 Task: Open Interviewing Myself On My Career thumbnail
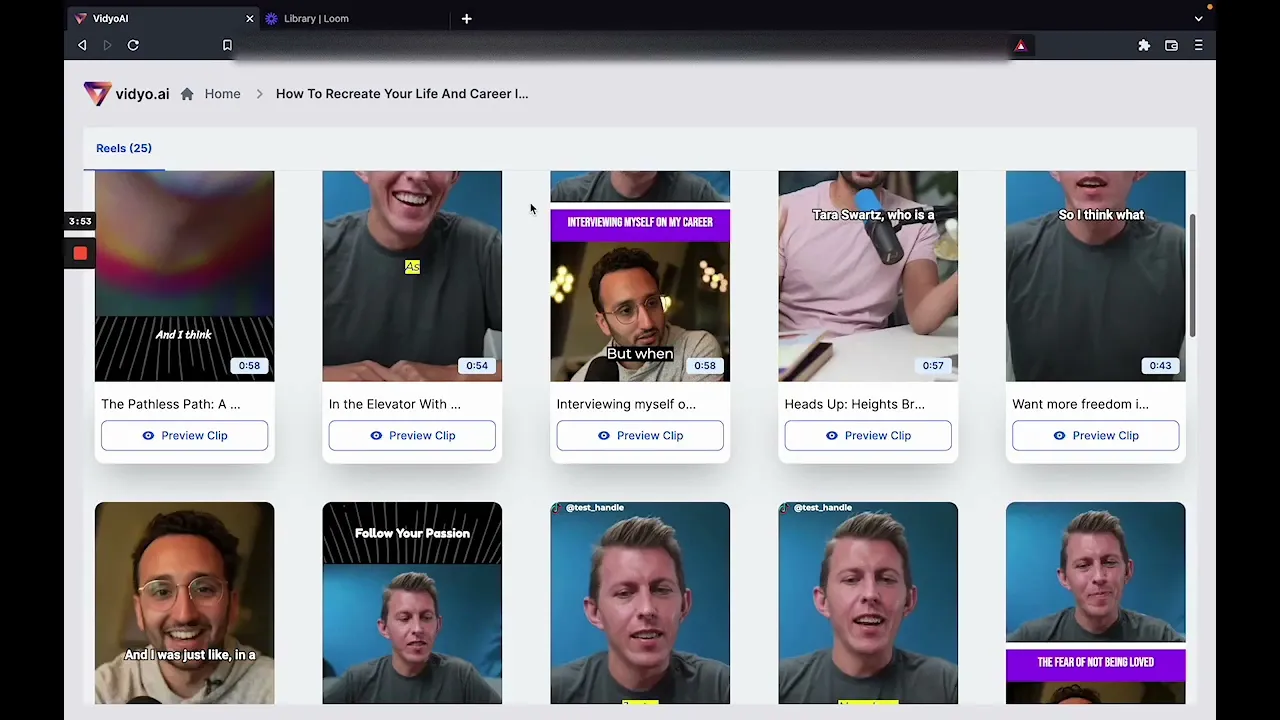coord(640,276)
